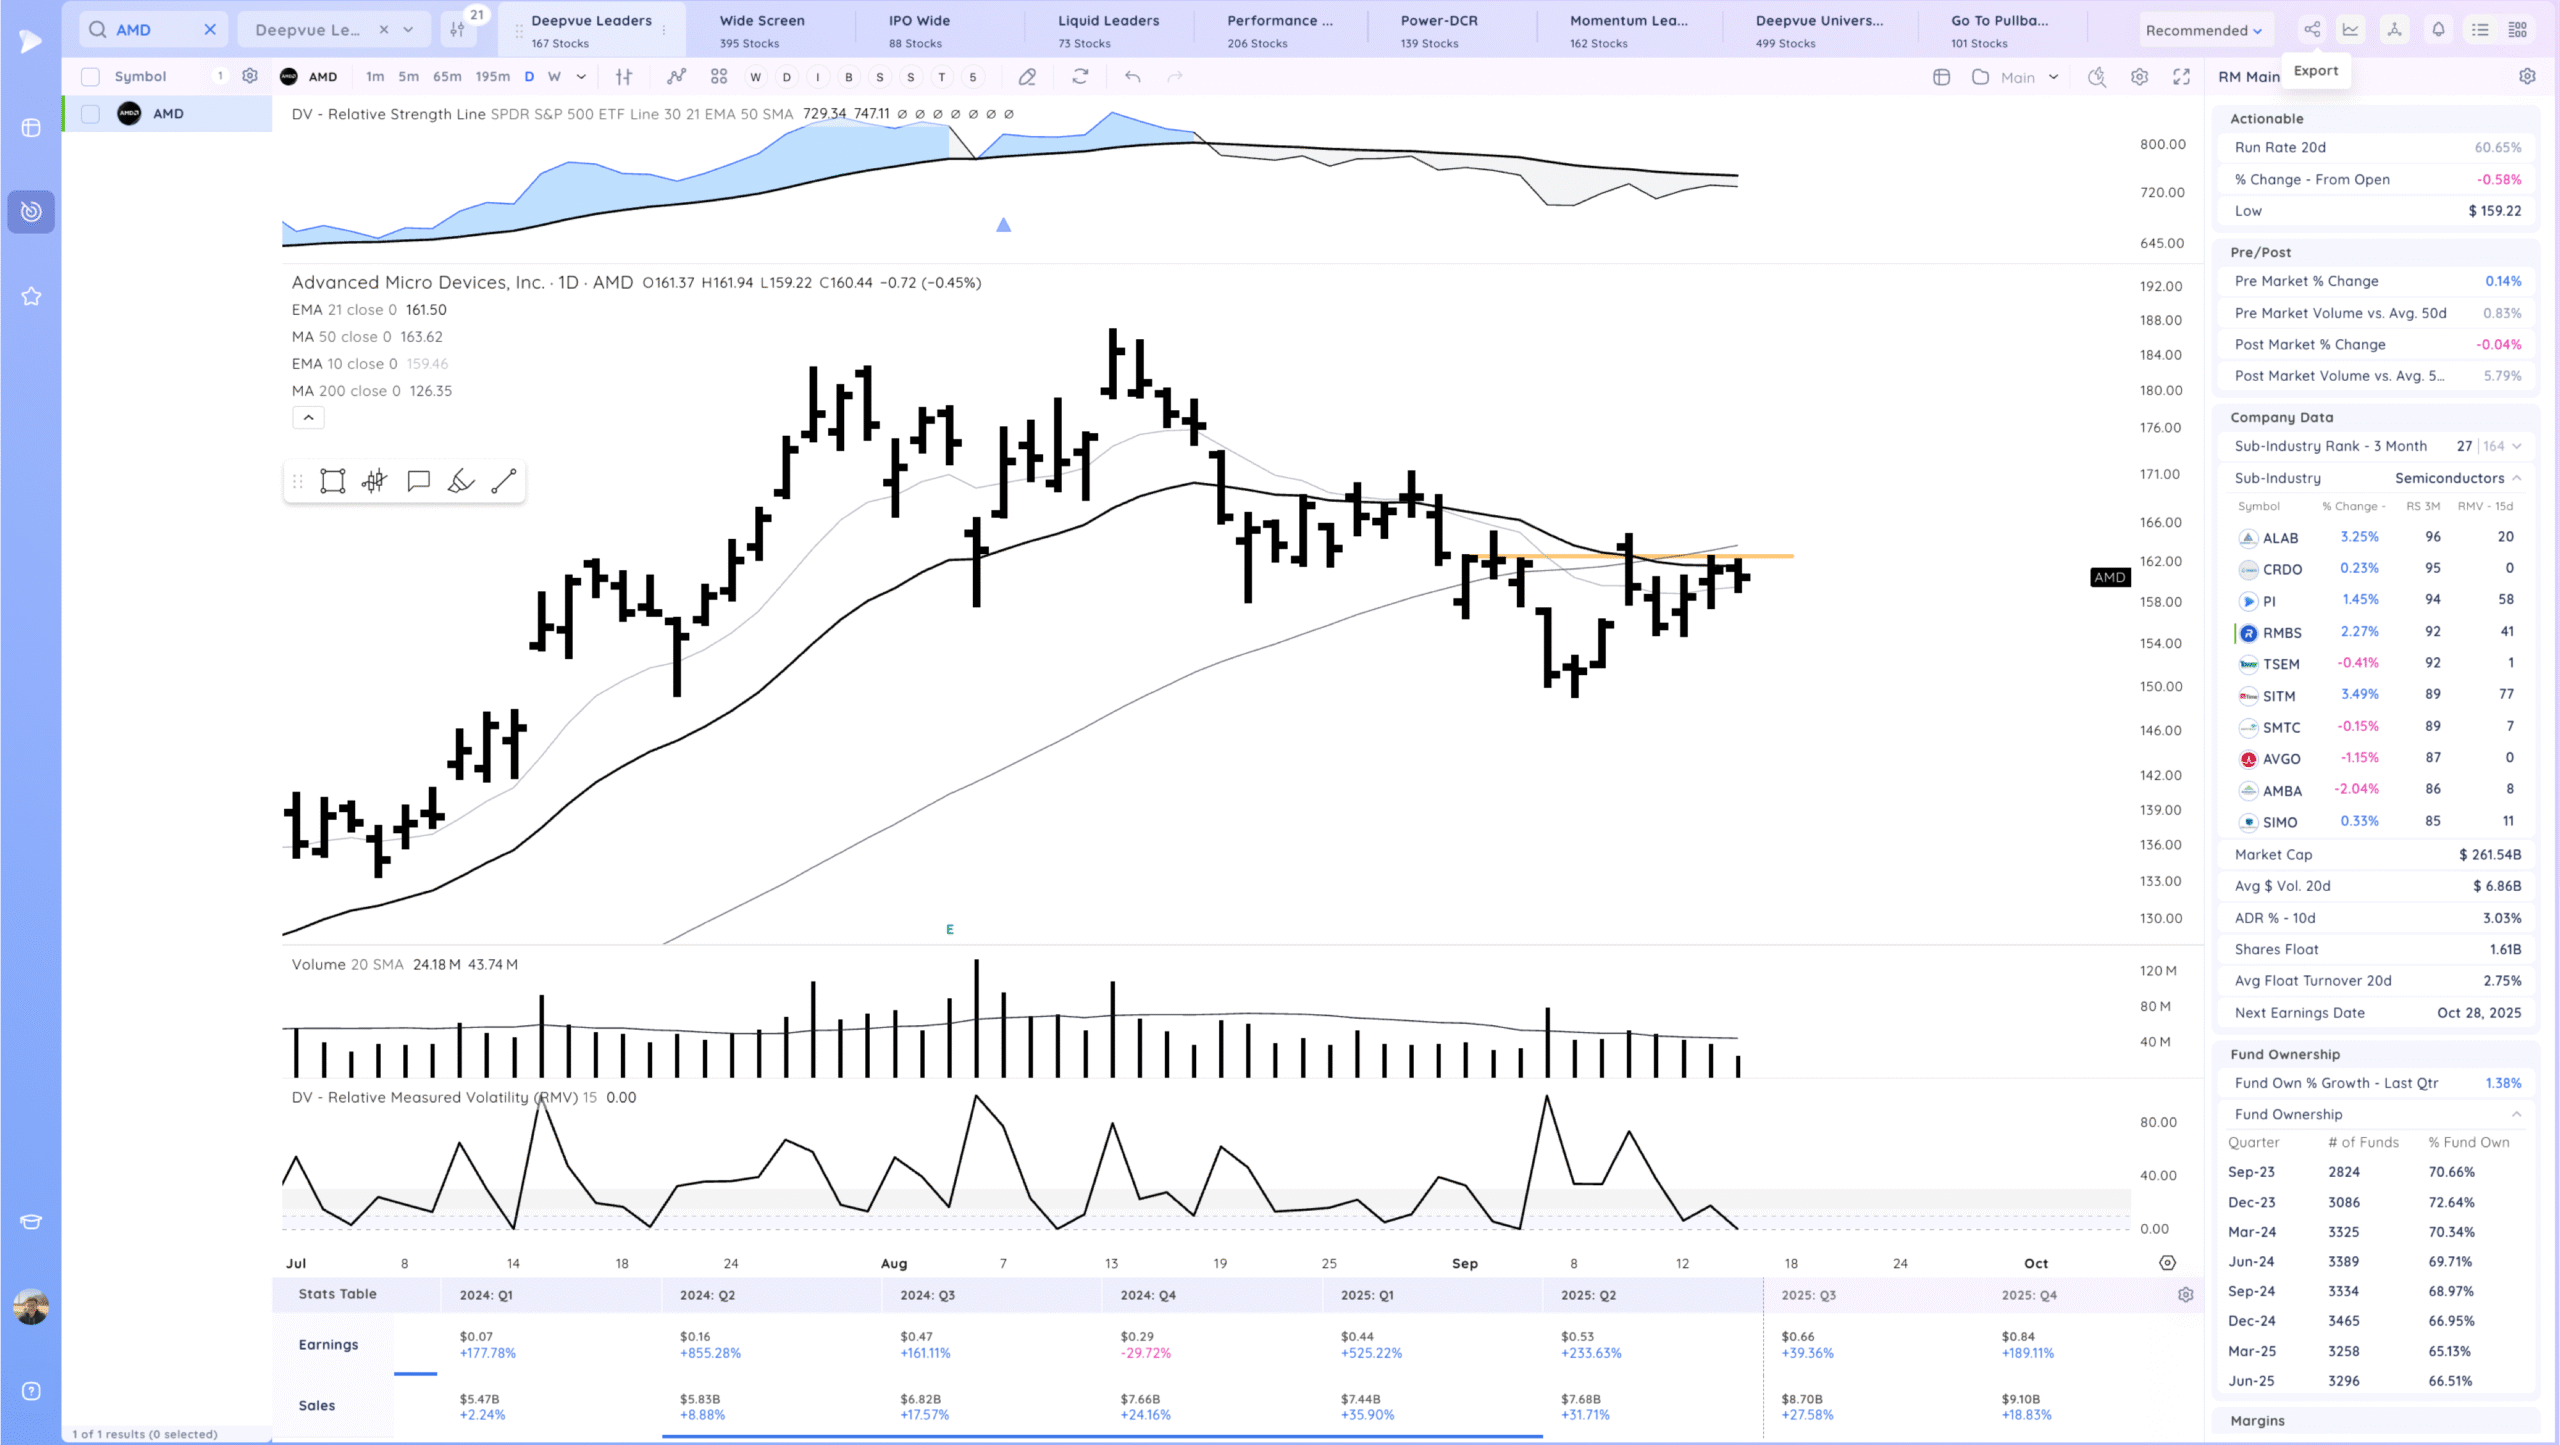Select the candlestick measure tool
Screen dimensions: 2560x1445
pyautogui.click(x=375, y=482)
